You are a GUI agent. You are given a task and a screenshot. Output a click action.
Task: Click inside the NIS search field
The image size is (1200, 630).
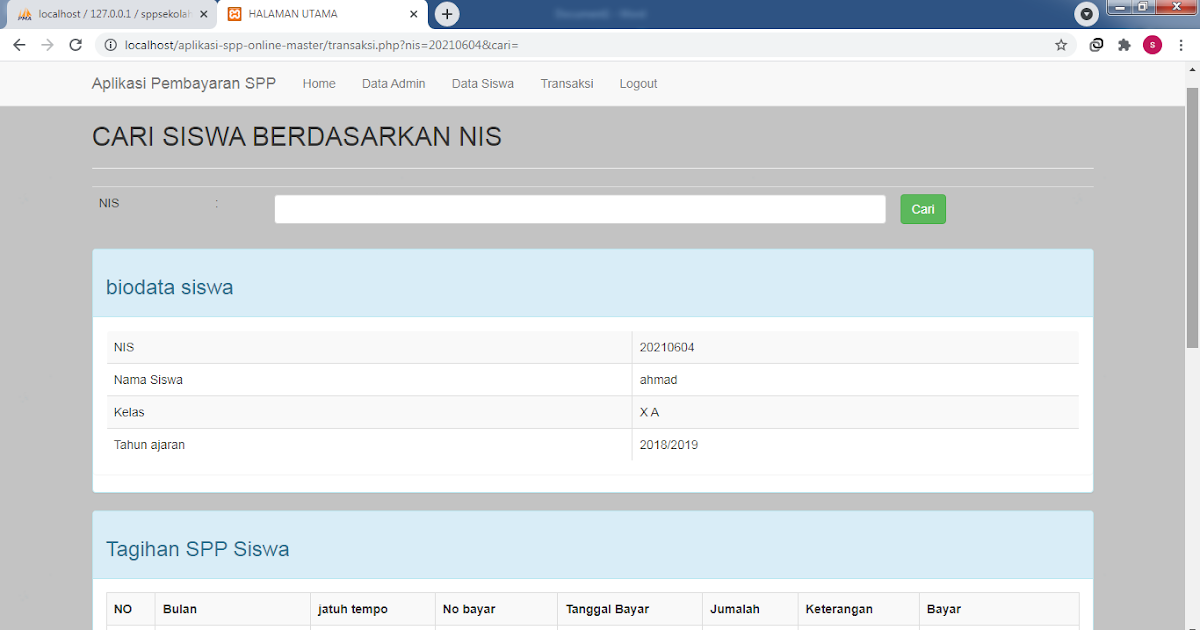(x=580, y=208)
